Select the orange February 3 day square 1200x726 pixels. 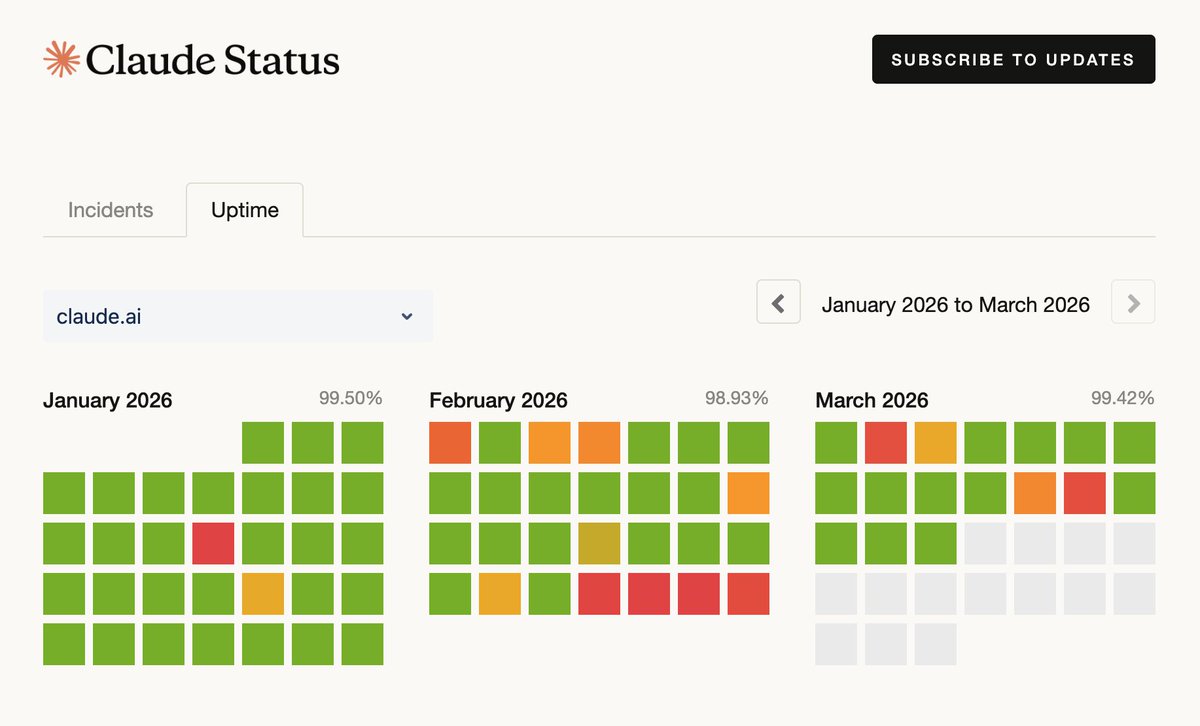point(549,443)
